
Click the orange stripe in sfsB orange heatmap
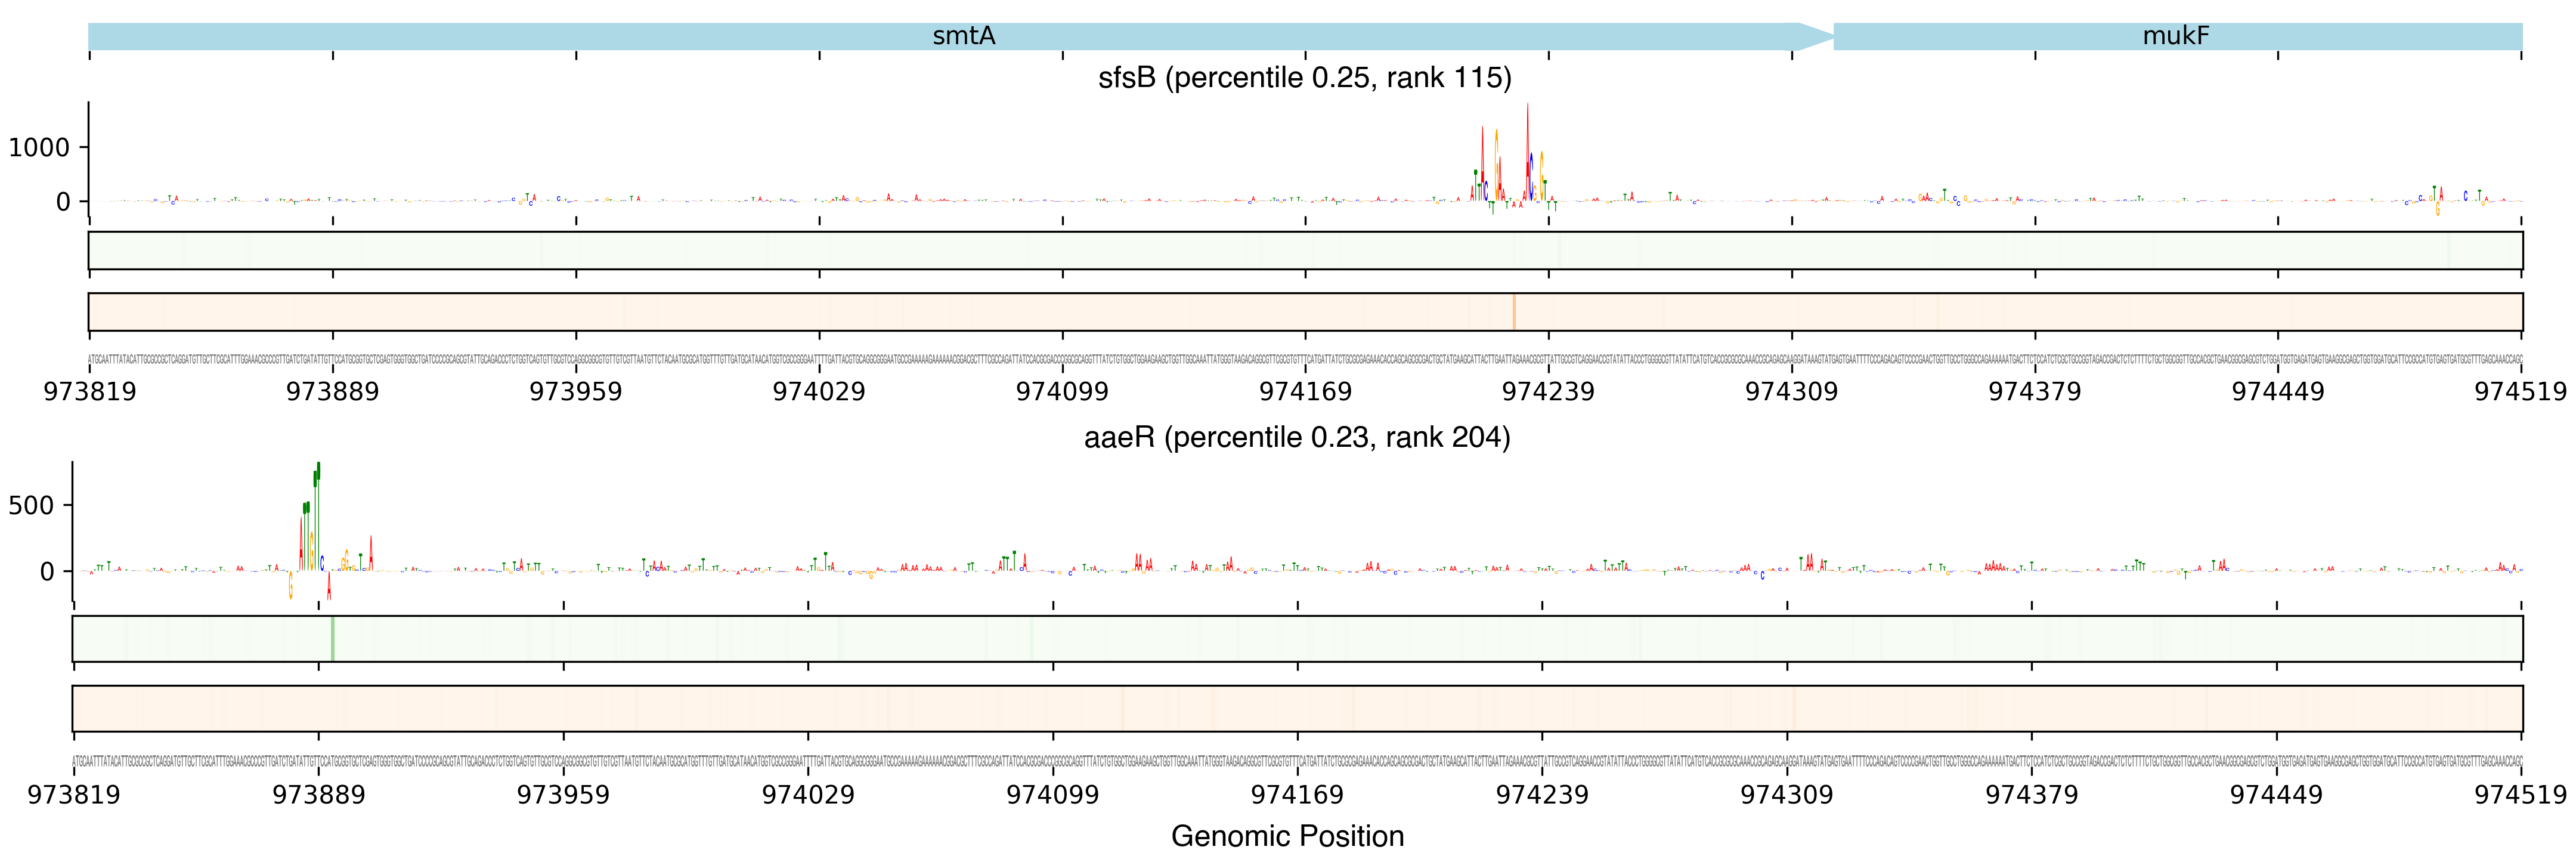(1514, 311)
